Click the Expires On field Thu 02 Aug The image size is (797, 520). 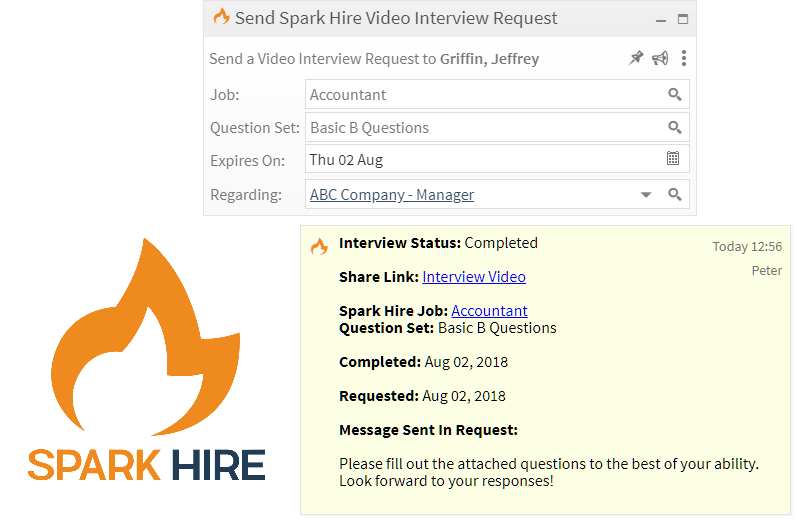(x=497, y=159)
